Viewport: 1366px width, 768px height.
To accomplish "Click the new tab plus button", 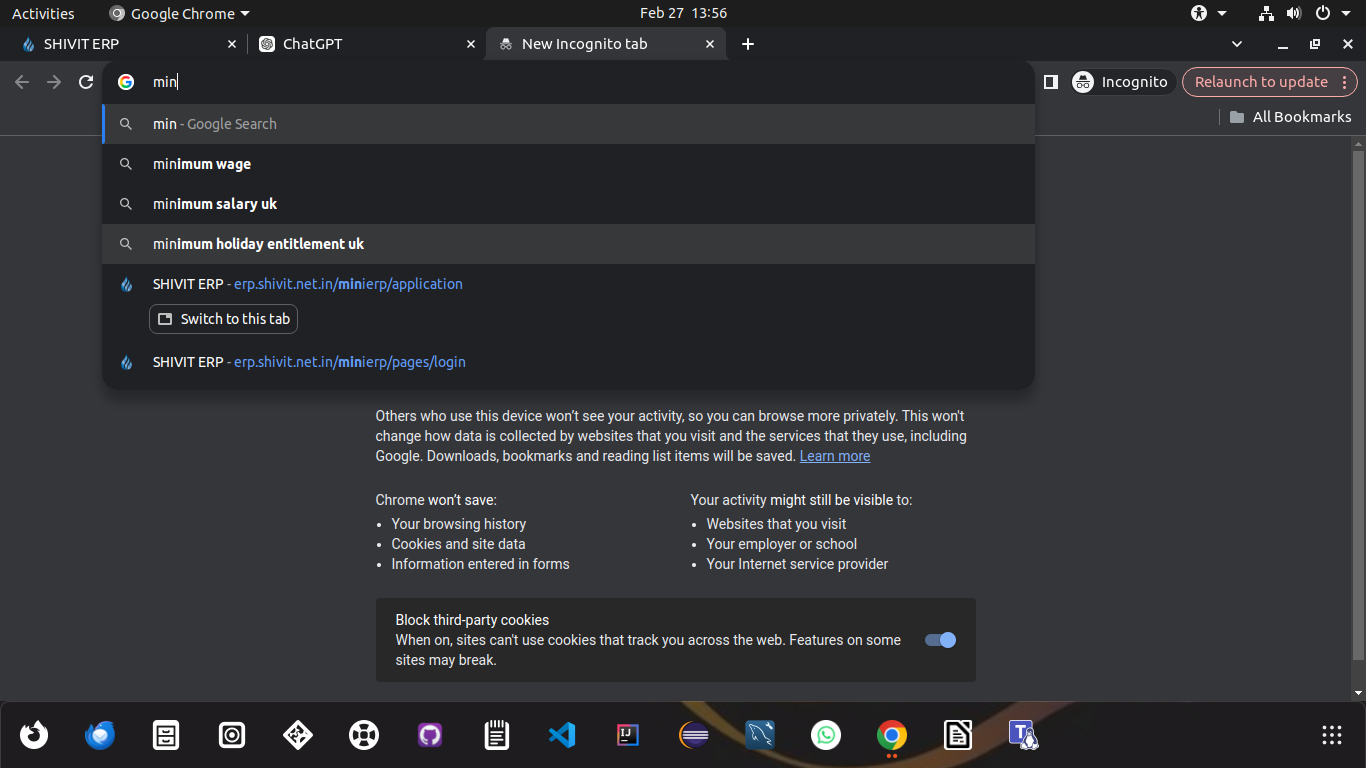I will coord(748,44).
